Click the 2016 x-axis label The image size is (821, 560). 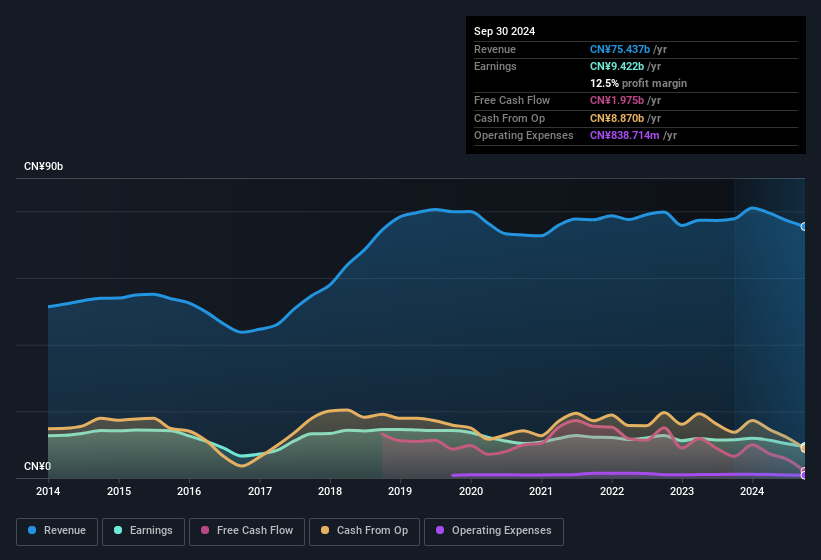coord(189,491)
